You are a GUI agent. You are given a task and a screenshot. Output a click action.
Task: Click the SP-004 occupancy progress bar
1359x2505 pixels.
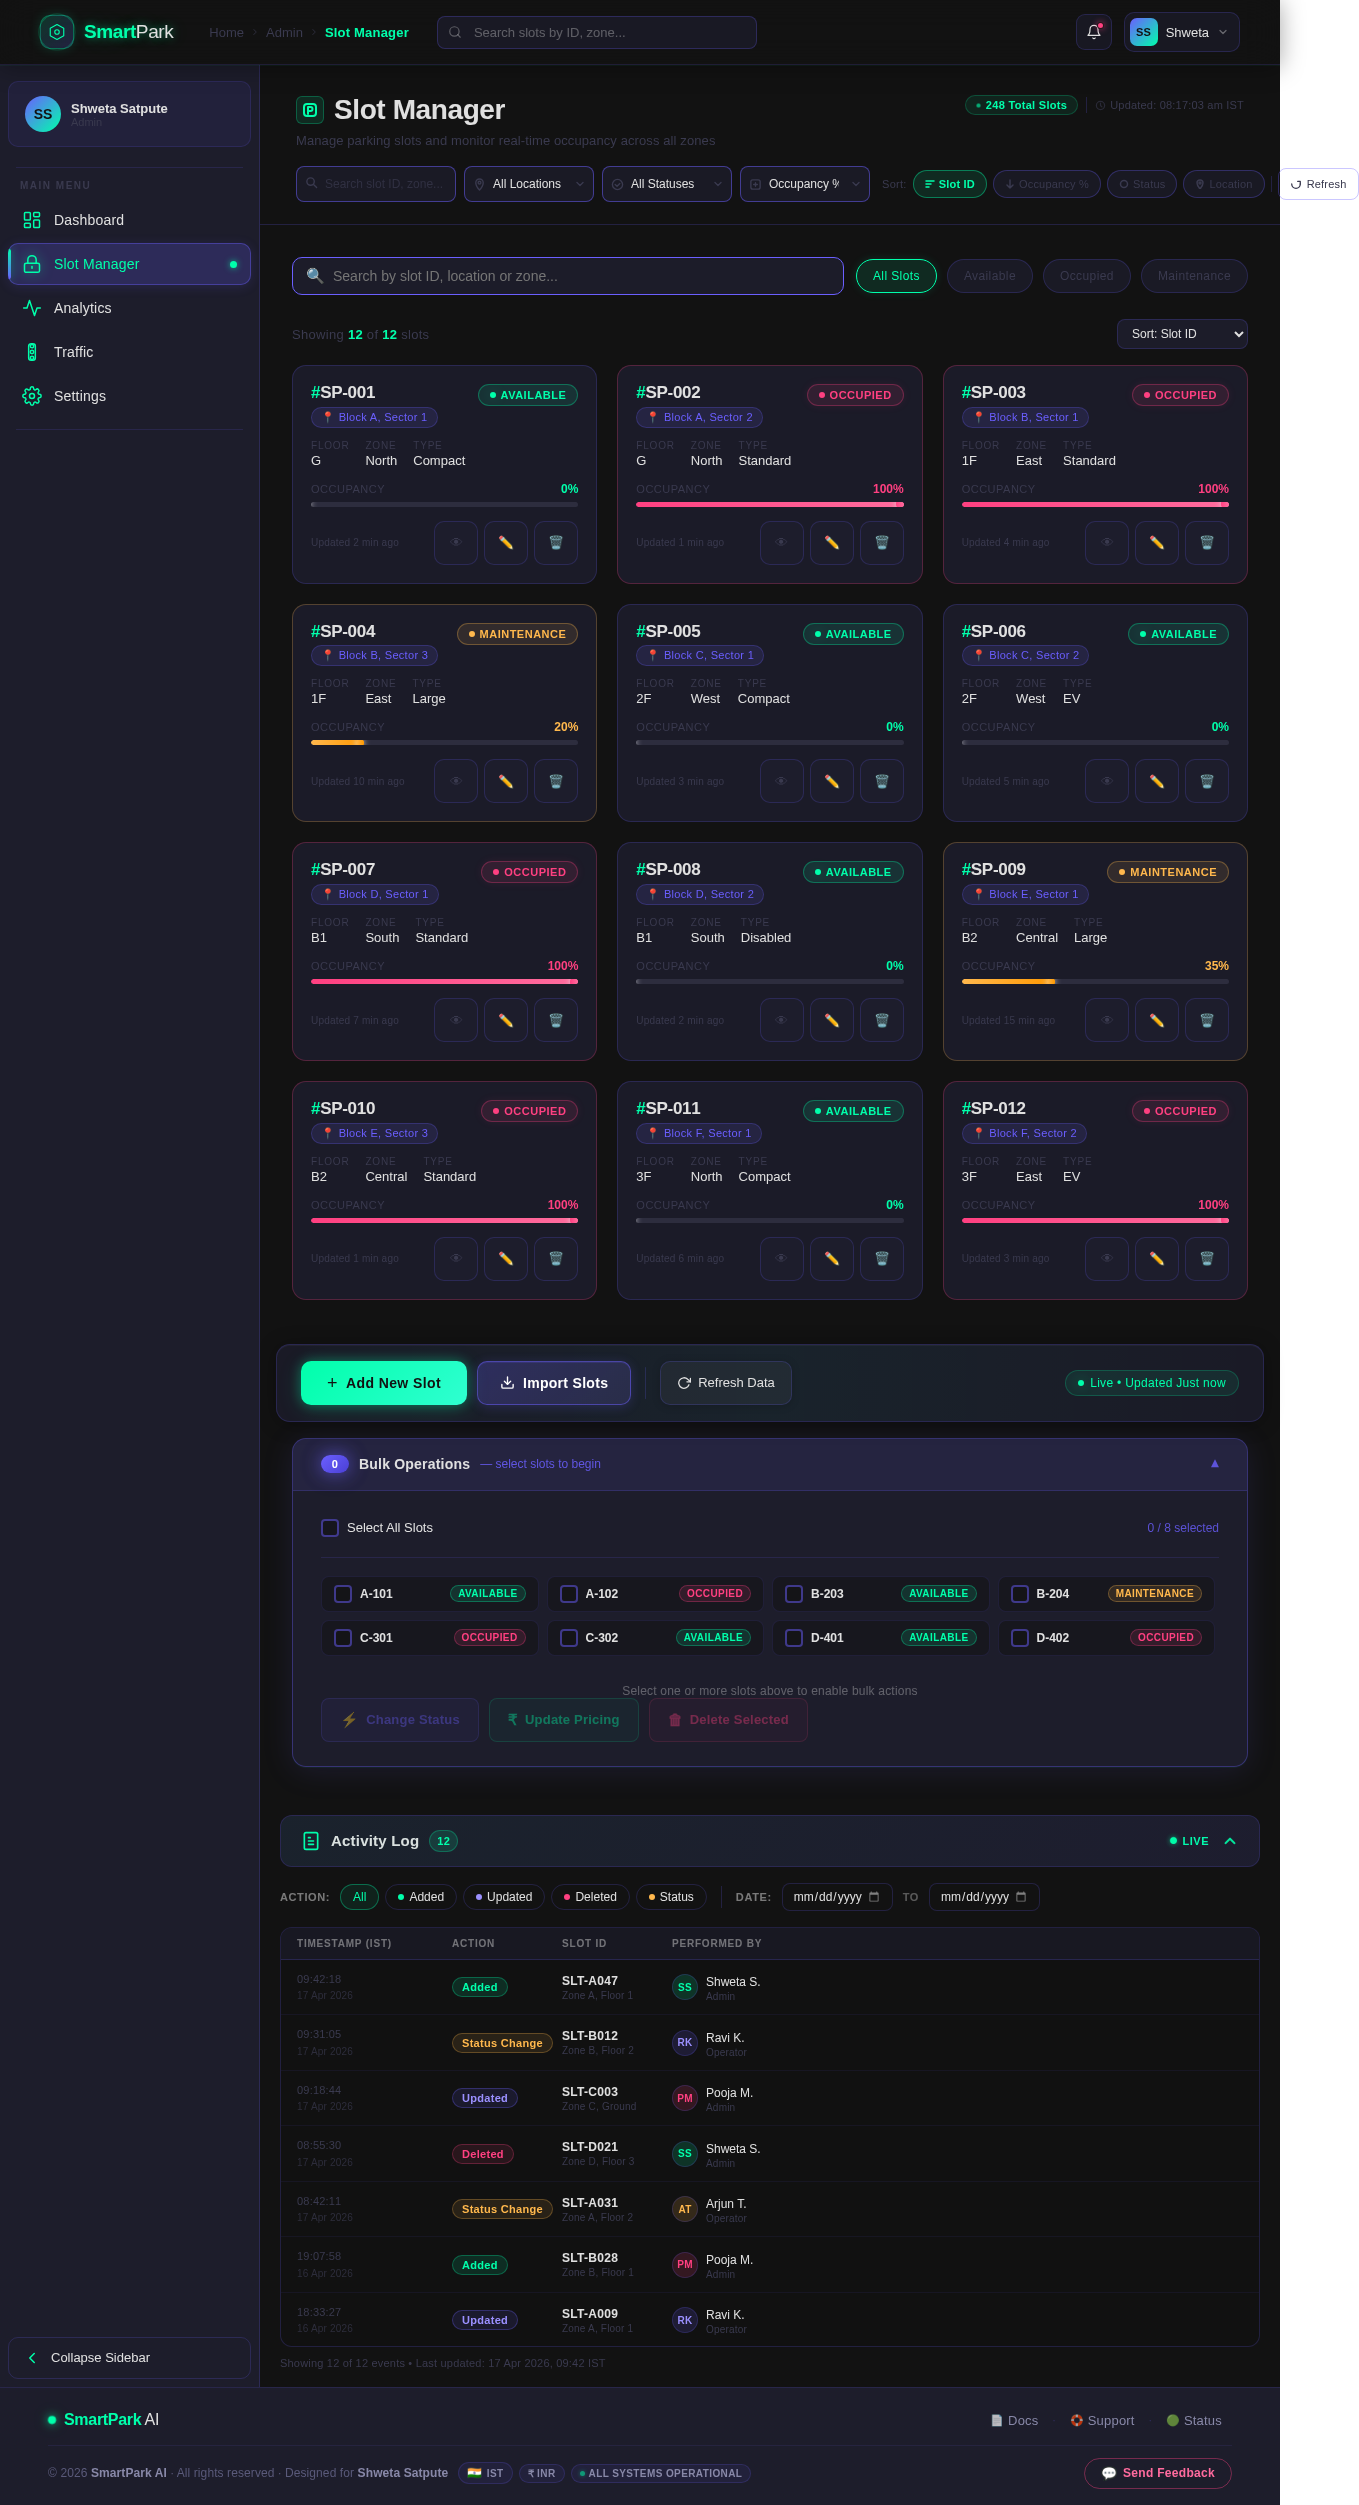pos(444,743)
